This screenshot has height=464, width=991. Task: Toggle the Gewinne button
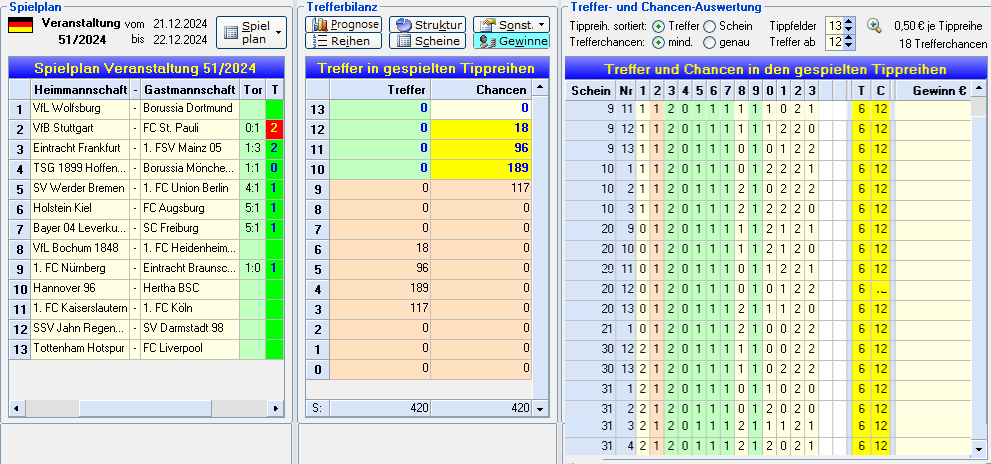[x=511, y=41]
